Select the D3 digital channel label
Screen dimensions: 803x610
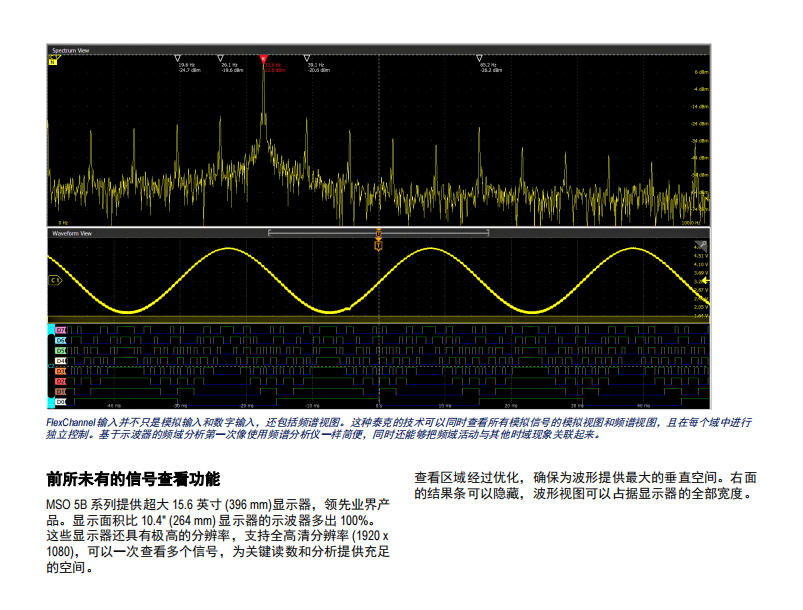point(61,371)
